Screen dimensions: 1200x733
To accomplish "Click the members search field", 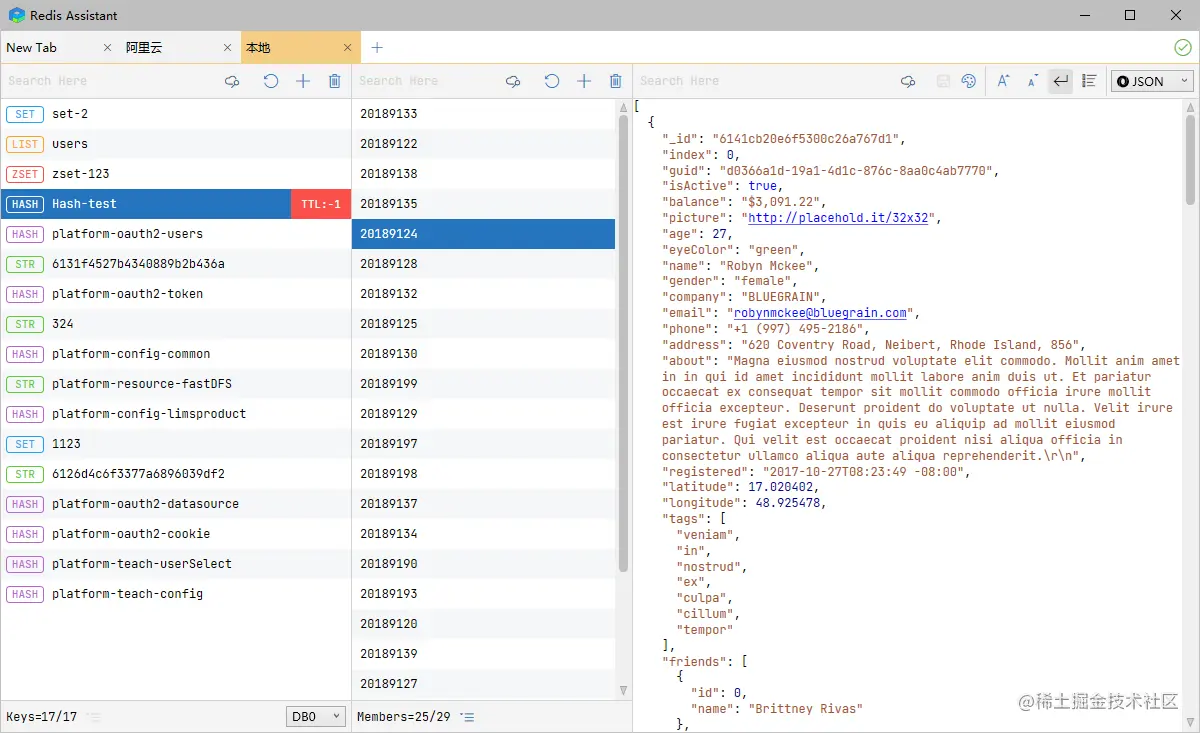I will [x=428, y=81].
